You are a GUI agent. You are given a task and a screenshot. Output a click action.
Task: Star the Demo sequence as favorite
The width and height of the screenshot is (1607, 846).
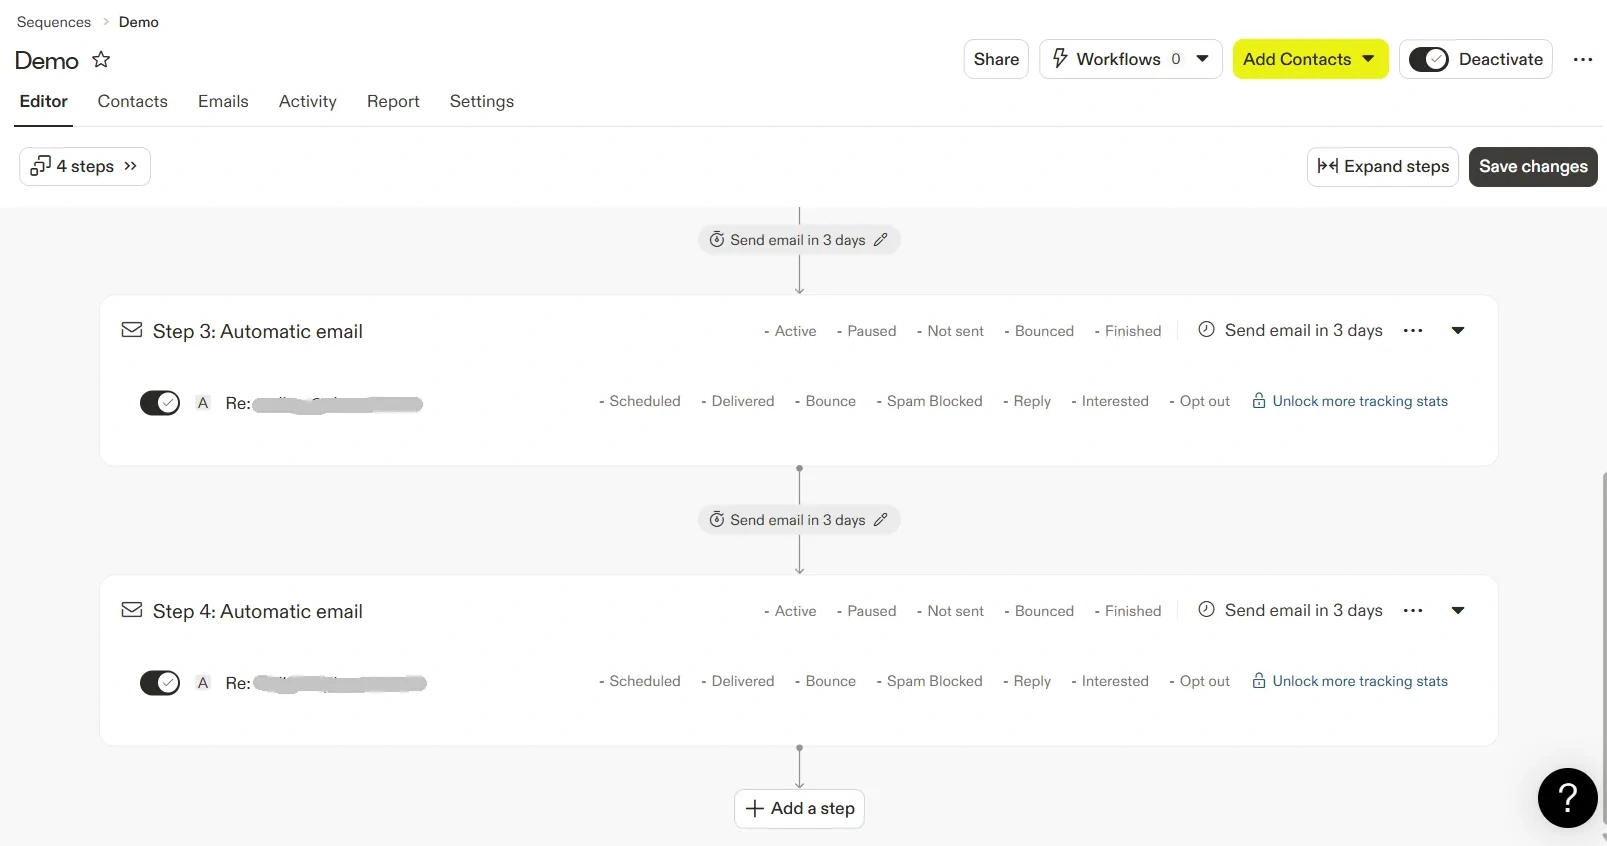[x=101, y=60]
